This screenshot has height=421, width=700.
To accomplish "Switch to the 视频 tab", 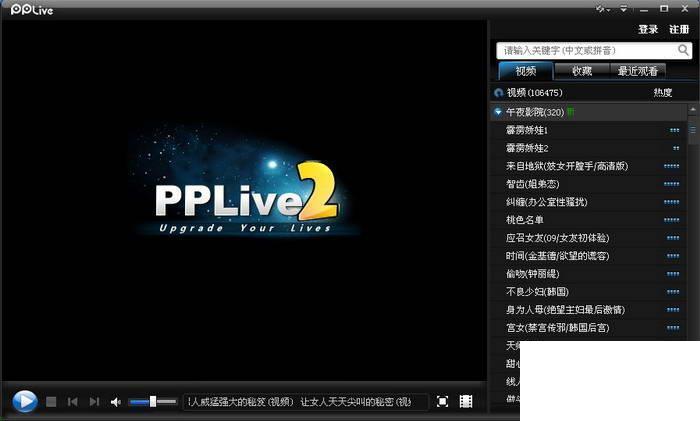I will (x=525, y=71).
